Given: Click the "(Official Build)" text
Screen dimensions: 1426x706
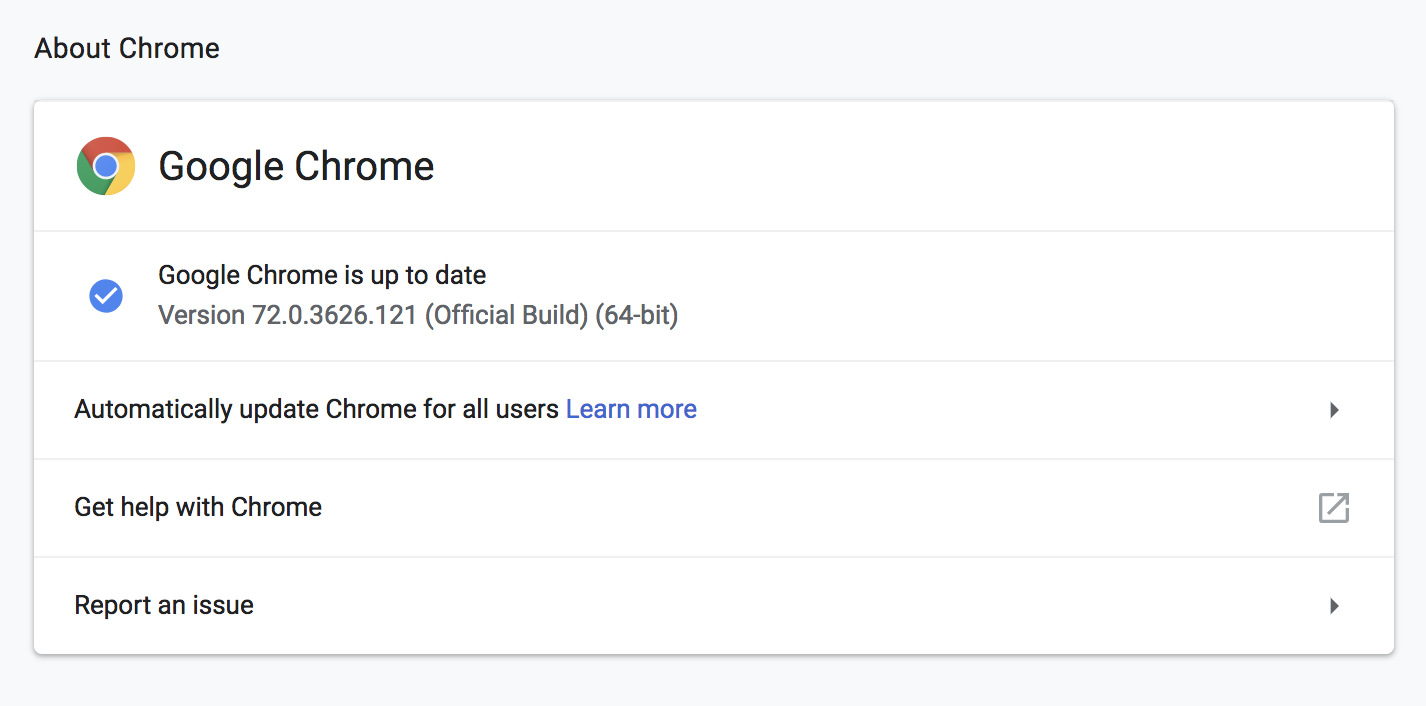Looking at the screenshot, I should coord(506,316).
